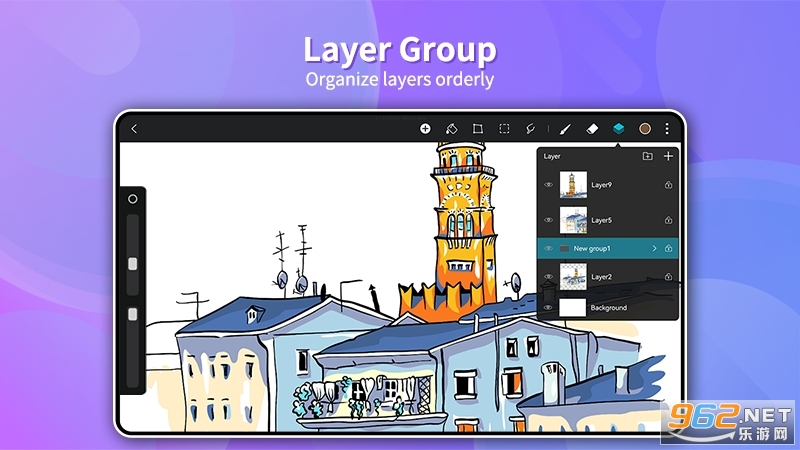Select the paint bucket fill tool
800x450 pixels.
point(452,129)
